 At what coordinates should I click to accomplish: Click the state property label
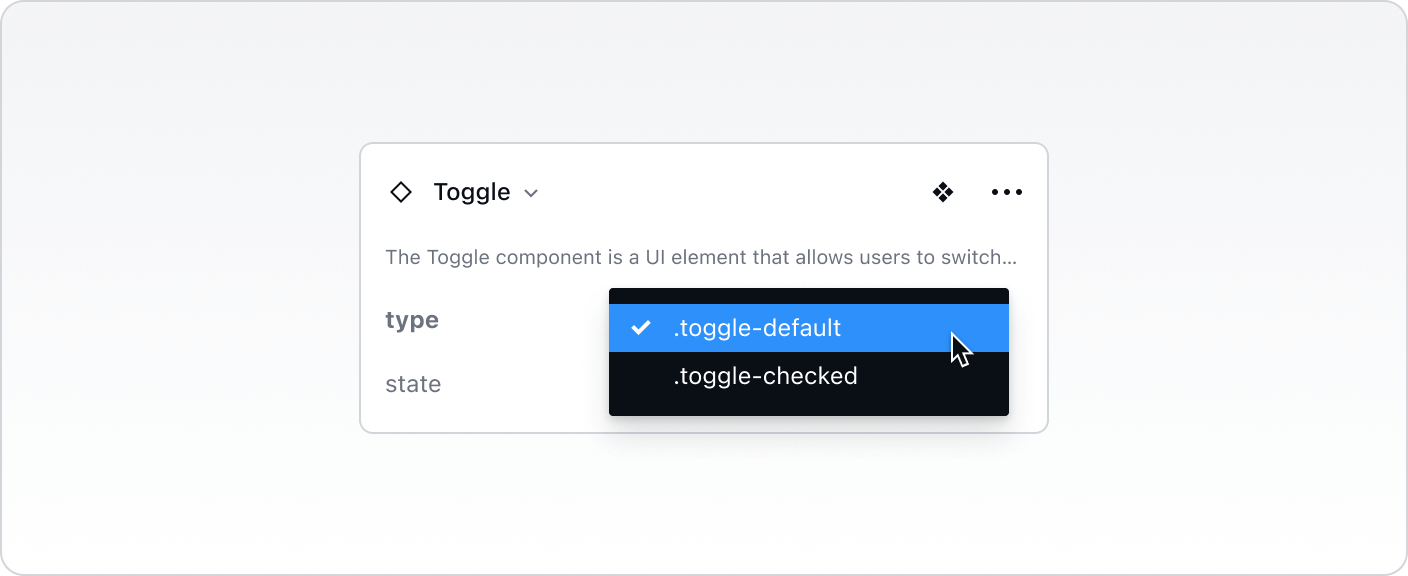413,384
